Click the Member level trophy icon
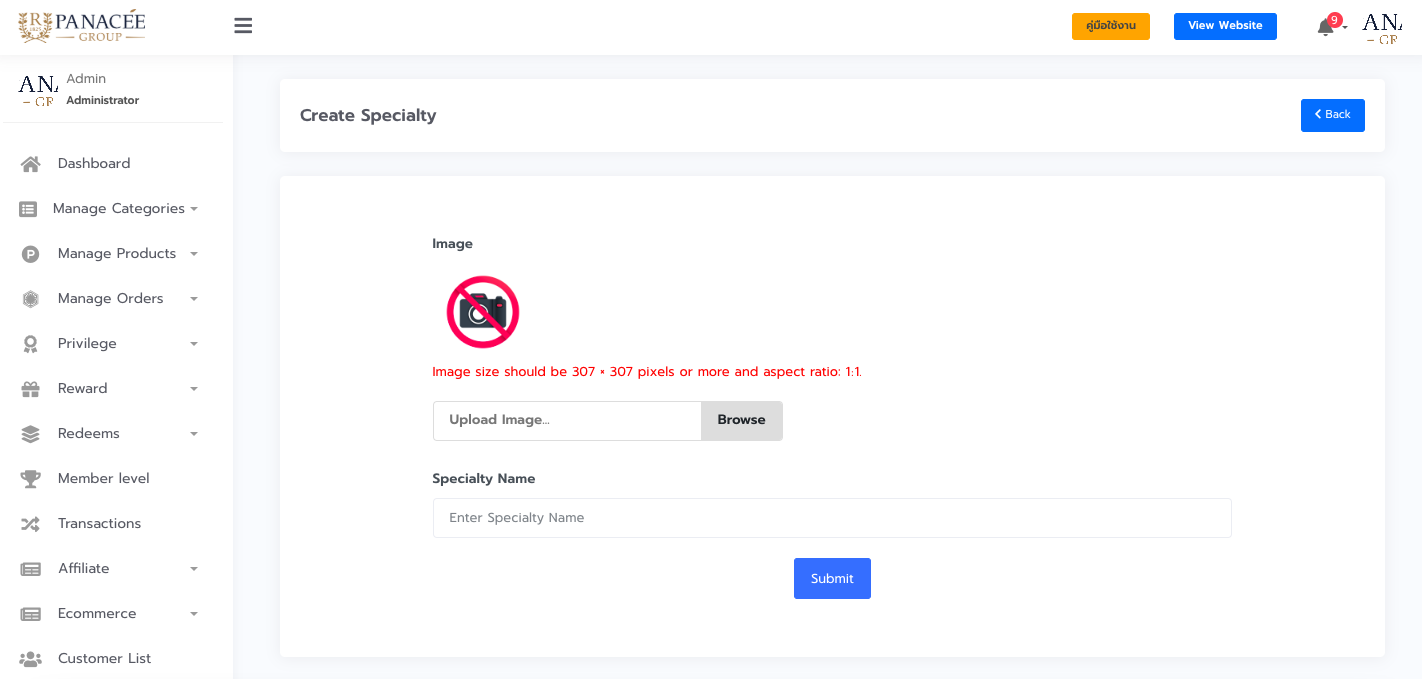The image size is (1422, 679). (x=31, y=479)
